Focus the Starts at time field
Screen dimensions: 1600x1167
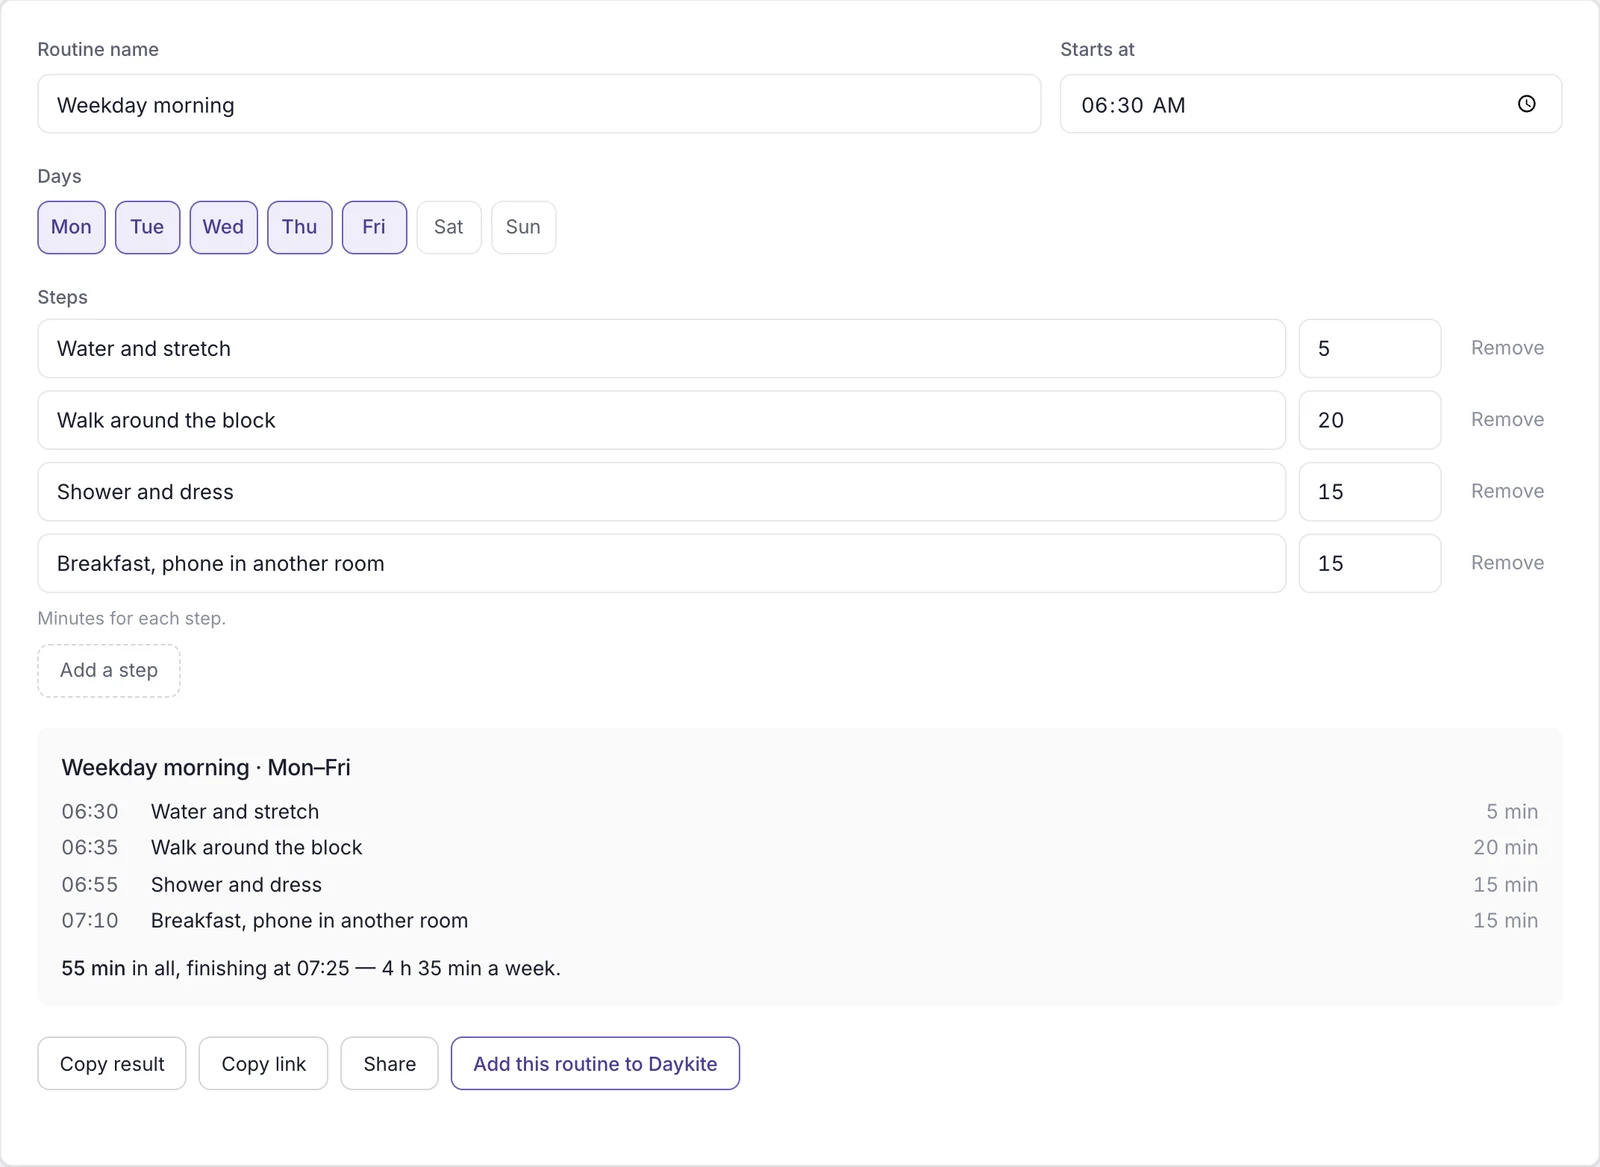point(1310,104)
